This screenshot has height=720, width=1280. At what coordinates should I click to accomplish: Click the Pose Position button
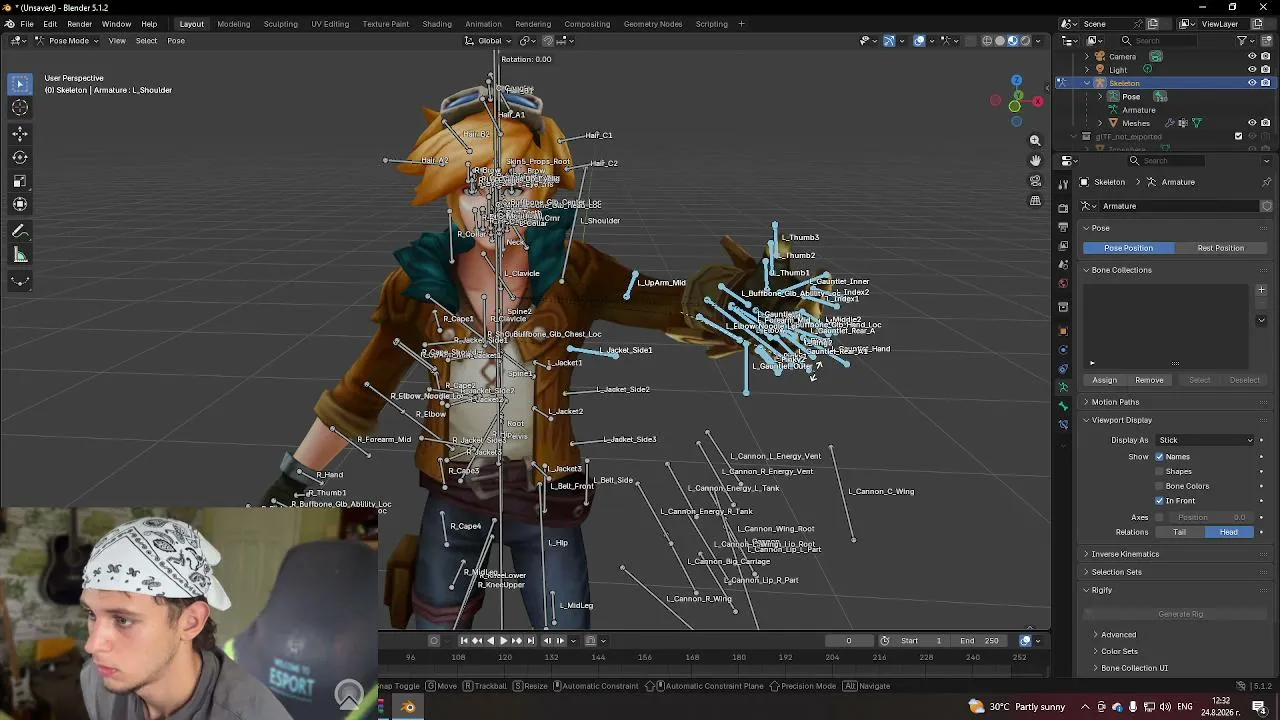[1128, 248]
